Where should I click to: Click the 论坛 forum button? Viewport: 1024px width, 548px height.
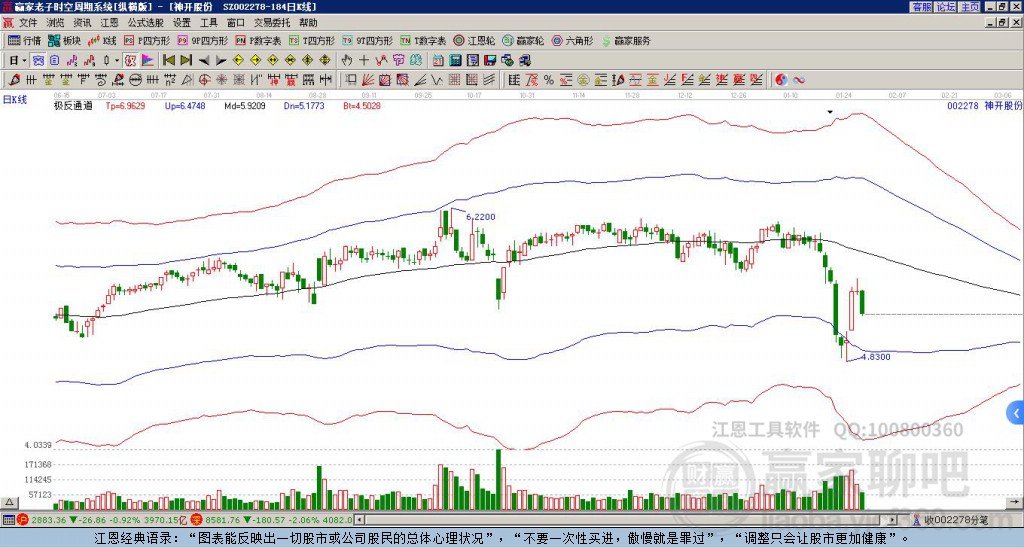tap(946, 6)
